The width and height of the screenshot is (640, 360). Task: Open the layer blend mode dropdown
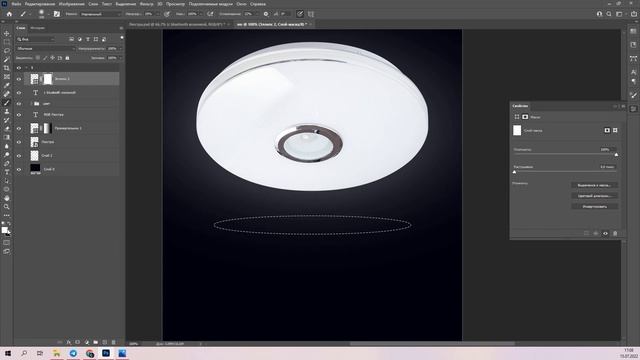pyautogui.click(x=45, y=49)
